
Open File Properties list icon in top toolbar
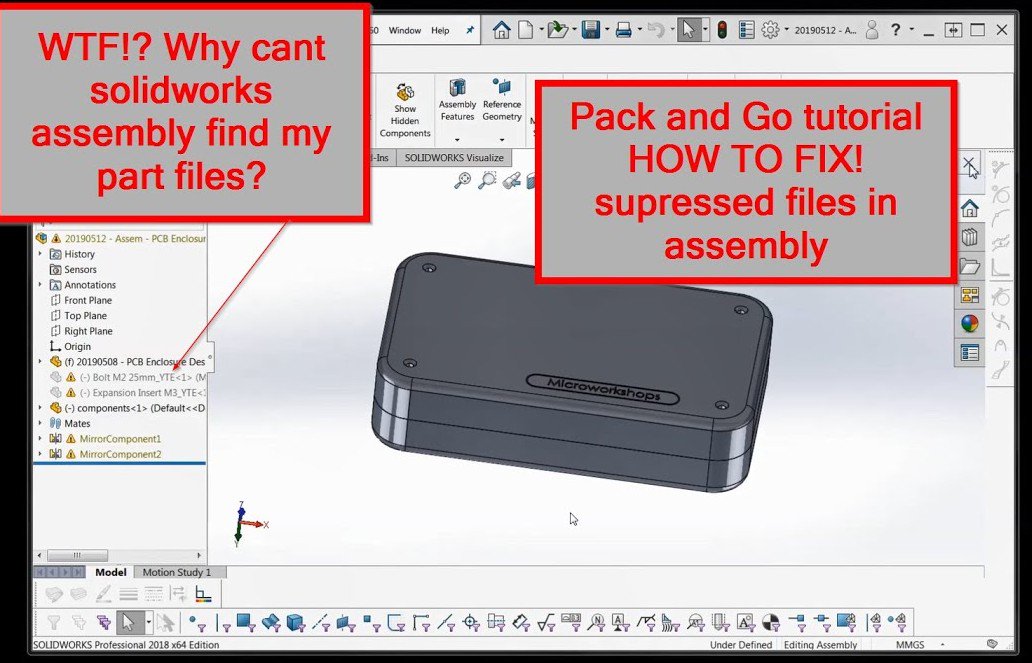(x=746, y=30)
